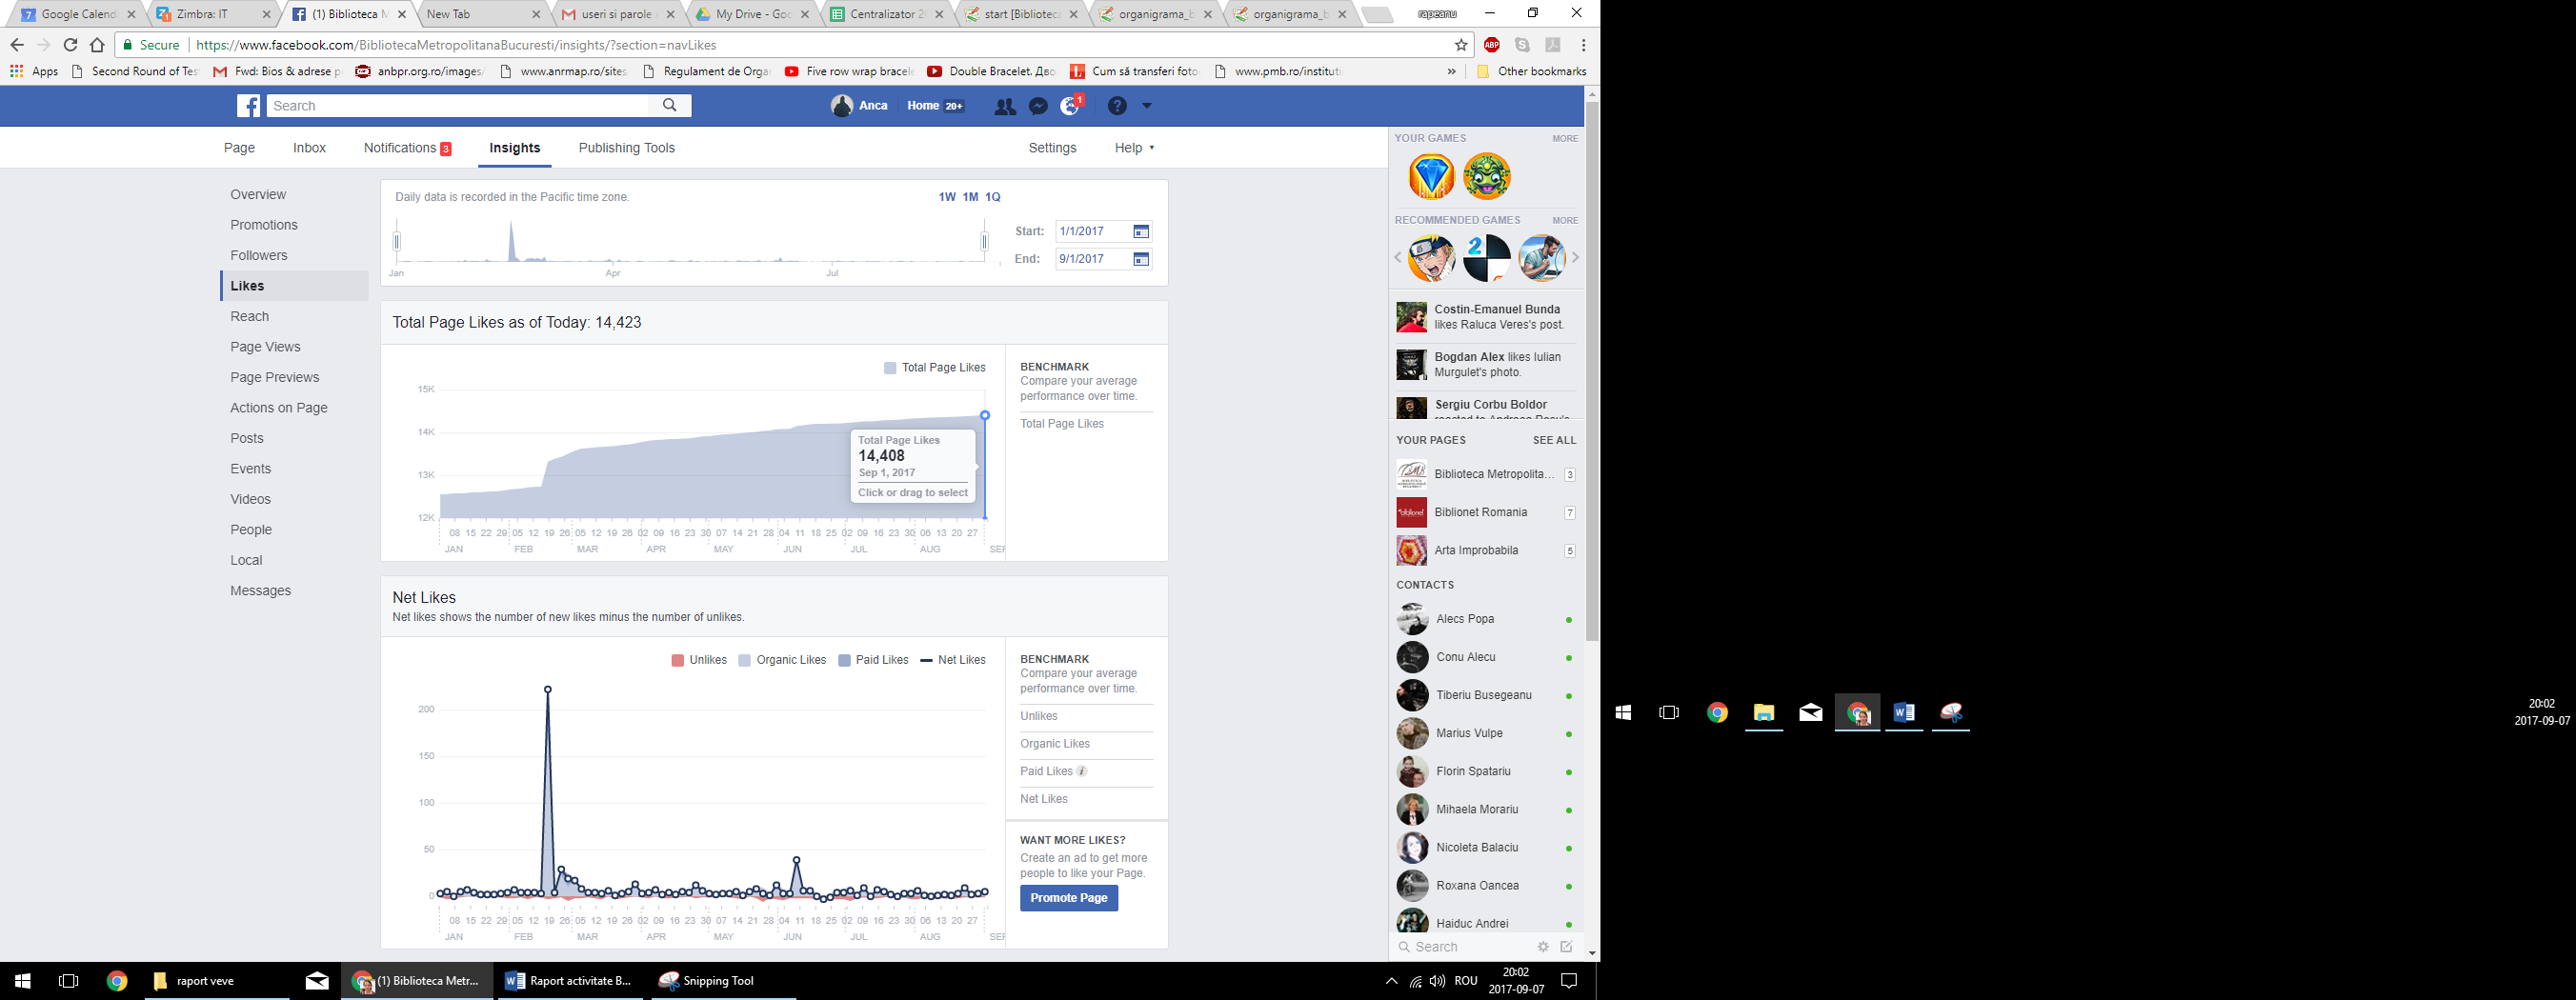Bookmark page with star icon
2576x1000 pixels.
click(x=1461, y=45)
